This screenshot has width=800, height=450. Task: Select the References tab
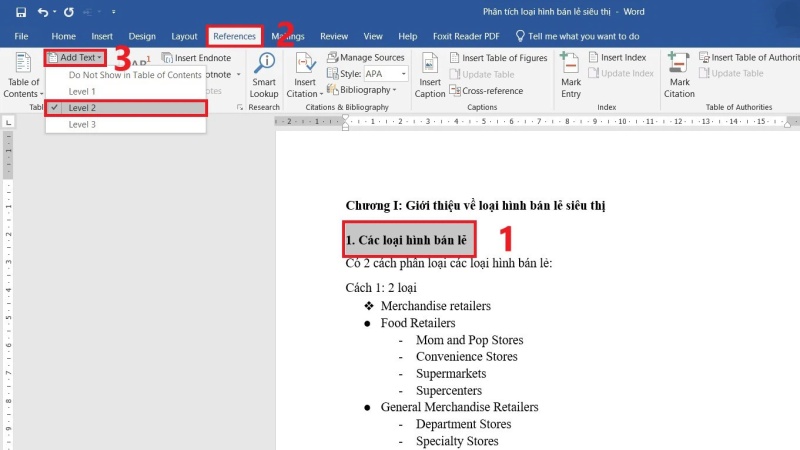[235, 36]
